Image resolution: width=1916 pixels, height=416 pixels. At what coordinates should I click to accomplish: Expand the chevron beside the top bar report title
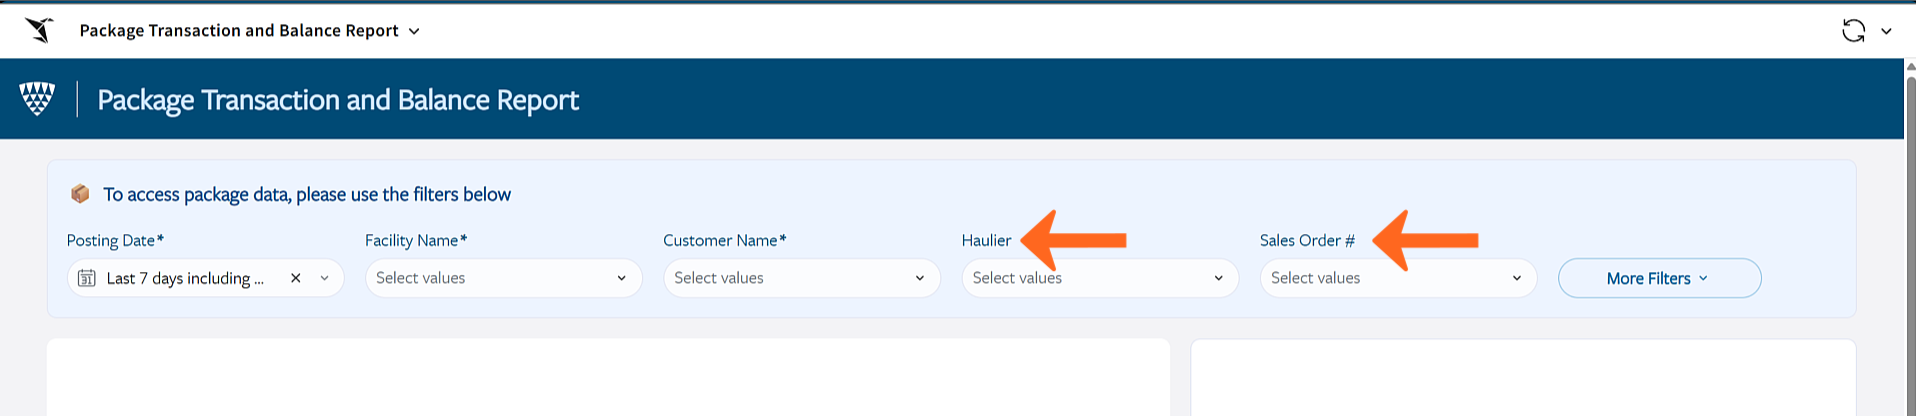(x=414, y=31)
